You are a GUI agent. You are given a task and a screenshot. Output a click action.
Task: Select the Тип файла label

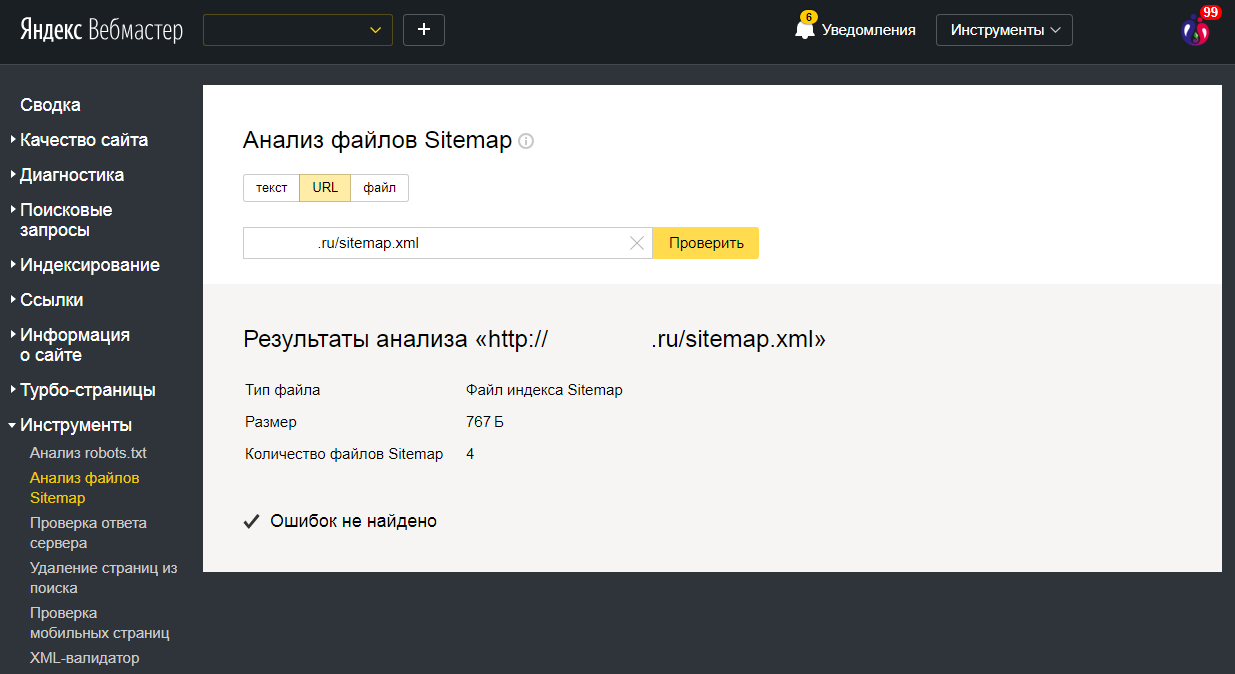pyautogui.click(x=283, y=390)
